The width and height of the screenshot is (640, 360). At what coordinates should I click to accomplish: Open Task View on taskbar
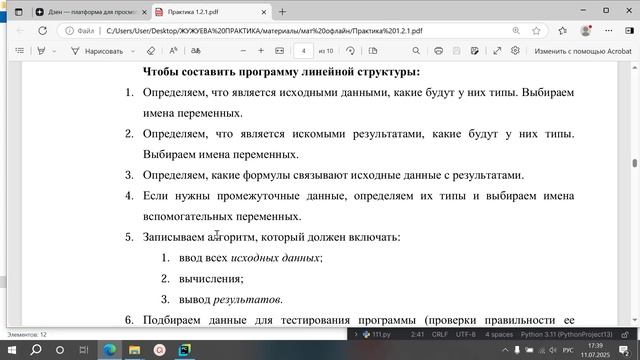(84, 350)
